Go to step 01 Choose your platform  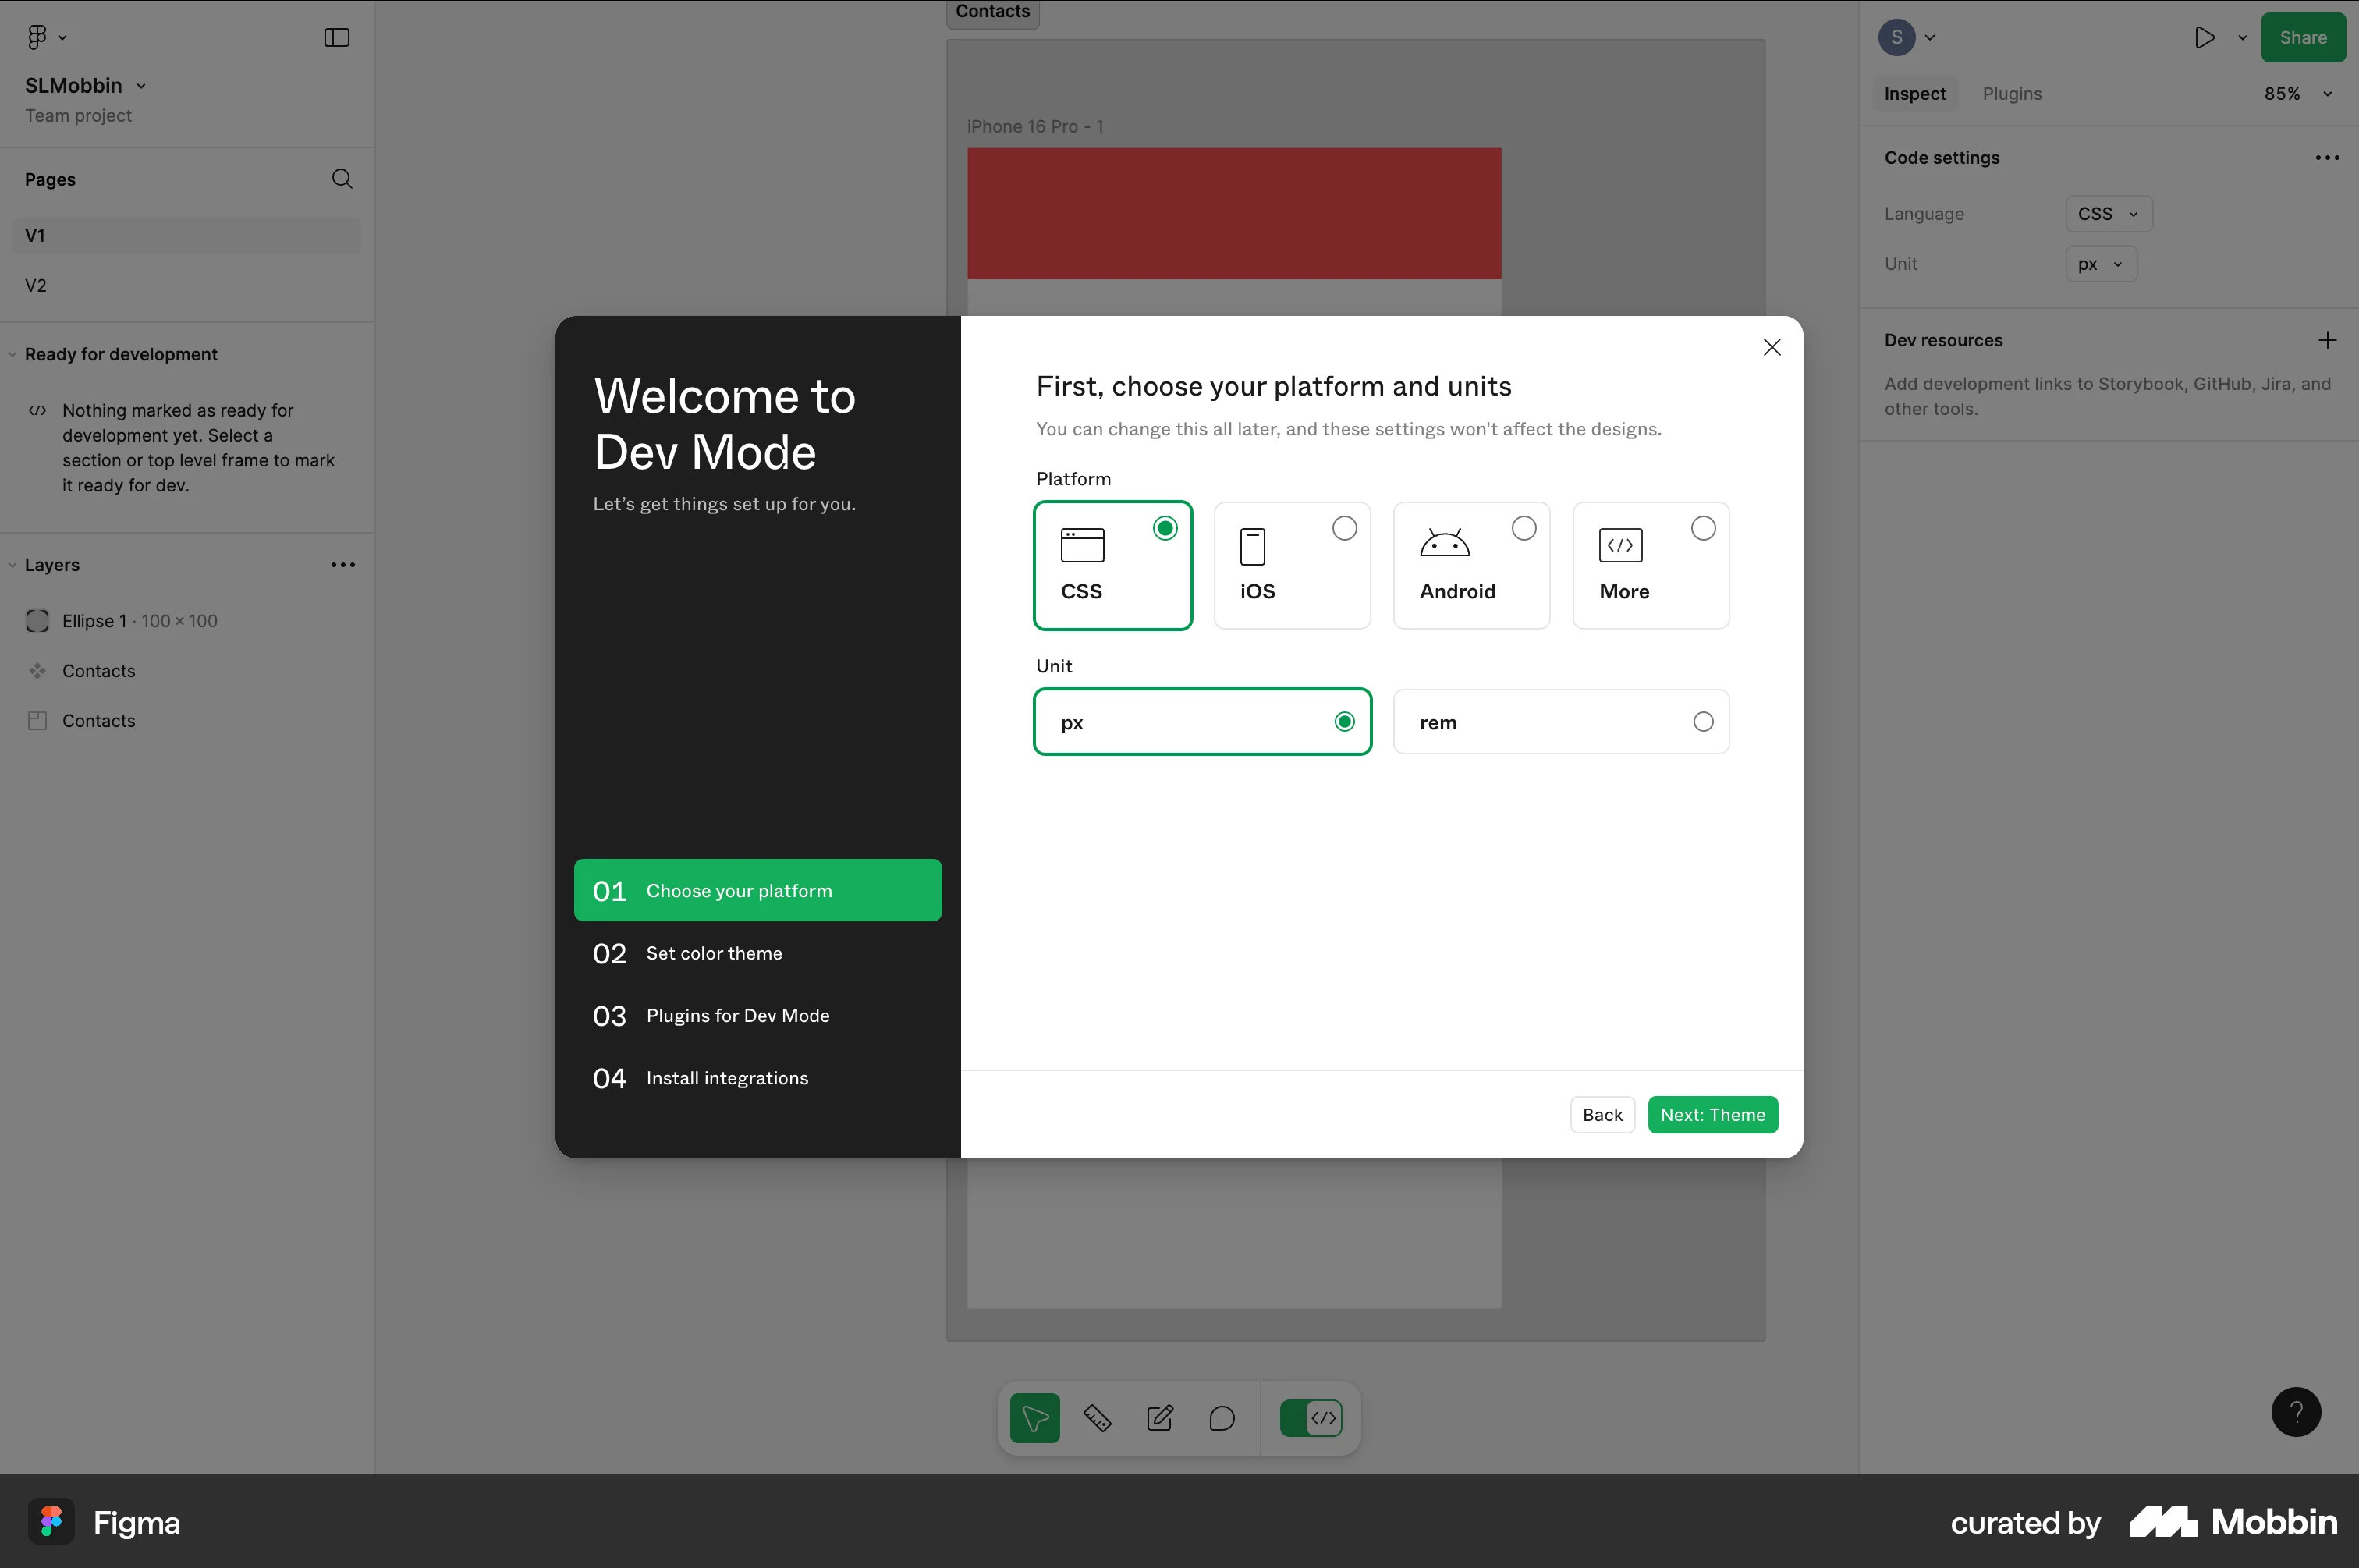tap(757, 890)
